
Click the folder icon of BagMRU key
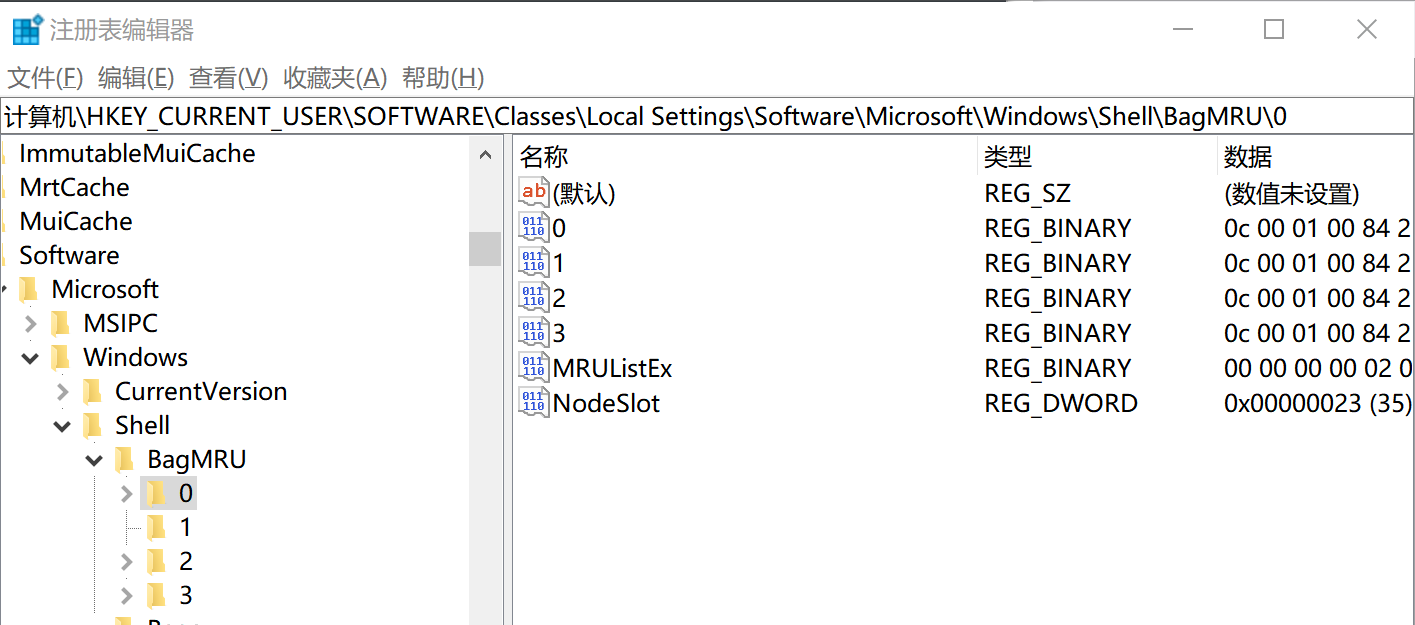tap(126, 459)
